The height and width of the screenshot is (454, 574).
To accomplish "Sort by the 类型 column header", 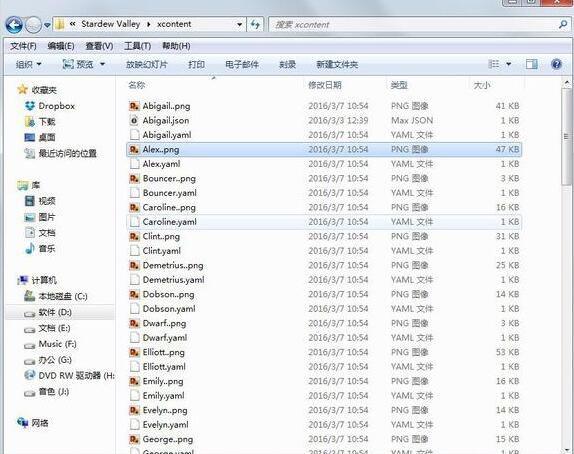I will [x=399, y=85].
